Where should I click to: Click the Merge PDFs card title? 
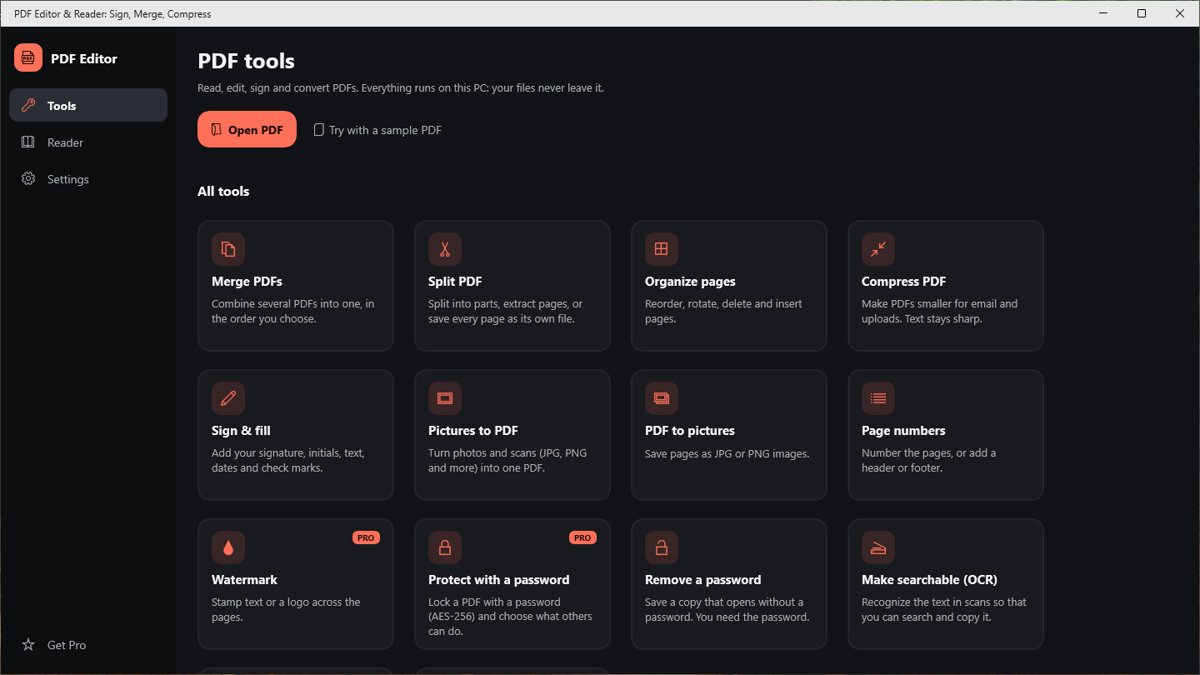[x=247, y=282]
